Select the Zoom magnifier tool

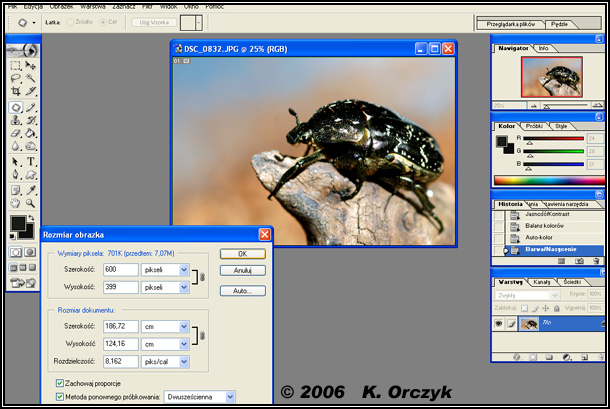[31, 203]
